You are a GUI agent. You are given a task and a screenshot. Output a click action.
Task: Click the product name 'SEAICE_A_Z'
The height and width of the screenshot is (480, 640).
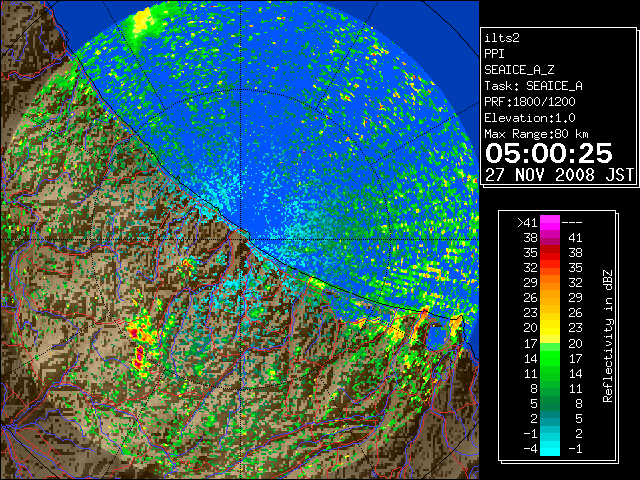[x=519, y=70]
